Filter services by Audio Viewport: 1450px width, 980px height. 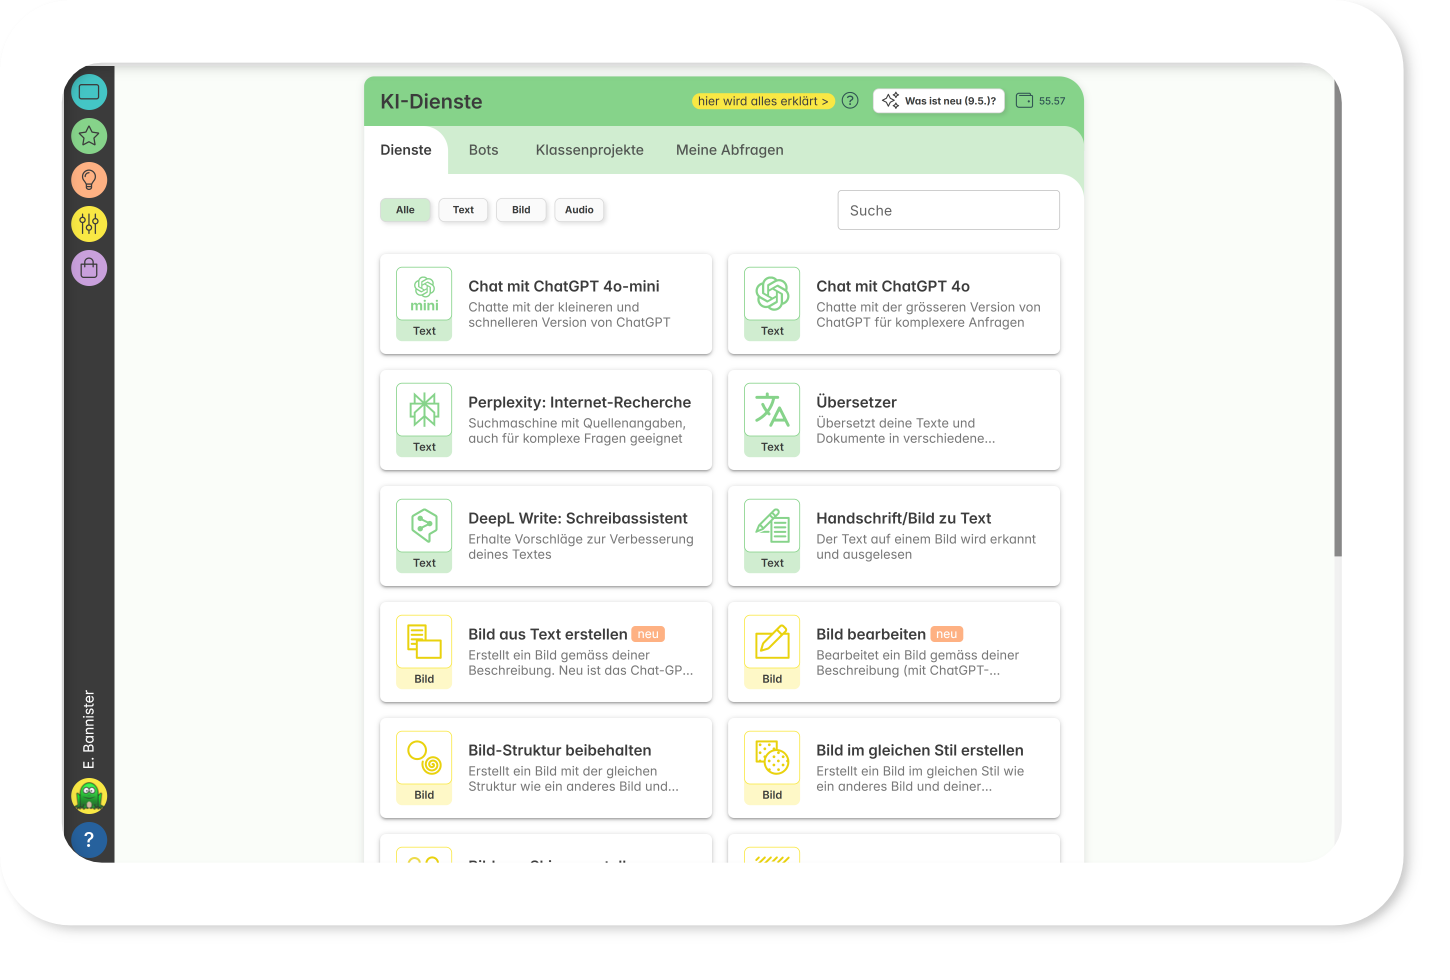[579, 210]
